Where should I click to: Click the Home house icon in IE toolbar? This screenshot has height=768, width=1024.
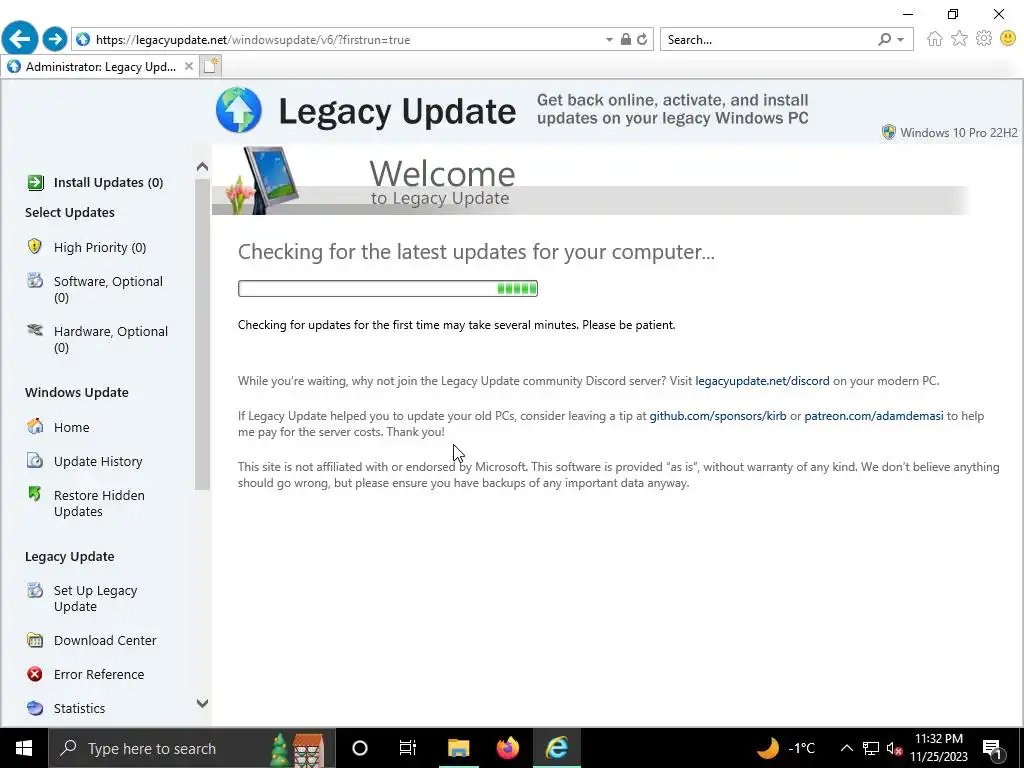[935, 39]
